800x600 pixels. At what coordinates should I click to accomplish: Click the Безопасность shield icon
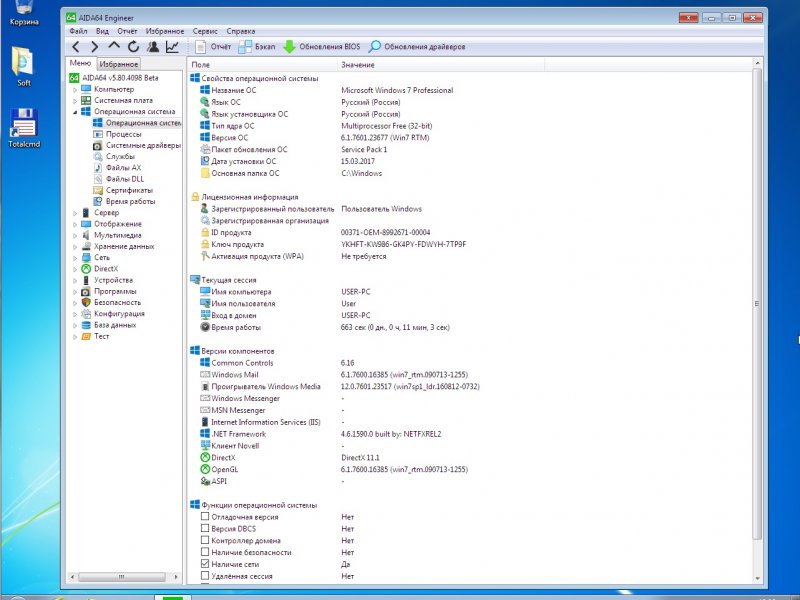point(86,303)
